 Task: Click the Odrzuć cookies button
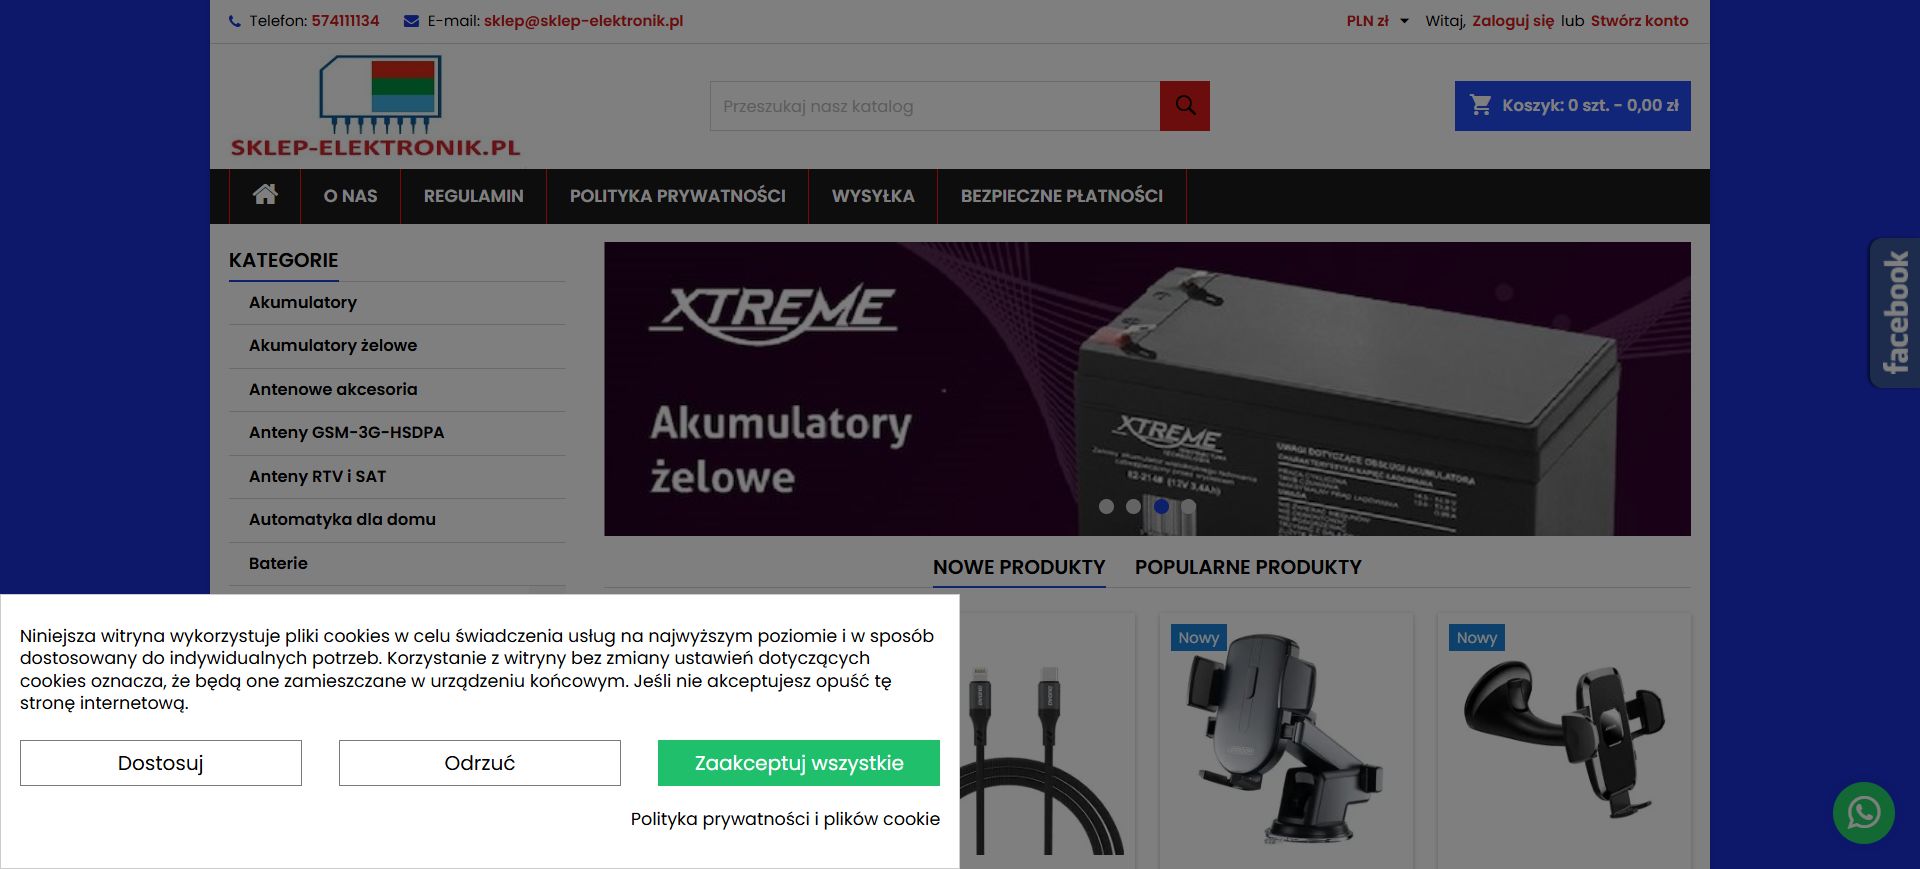point(480,763)
